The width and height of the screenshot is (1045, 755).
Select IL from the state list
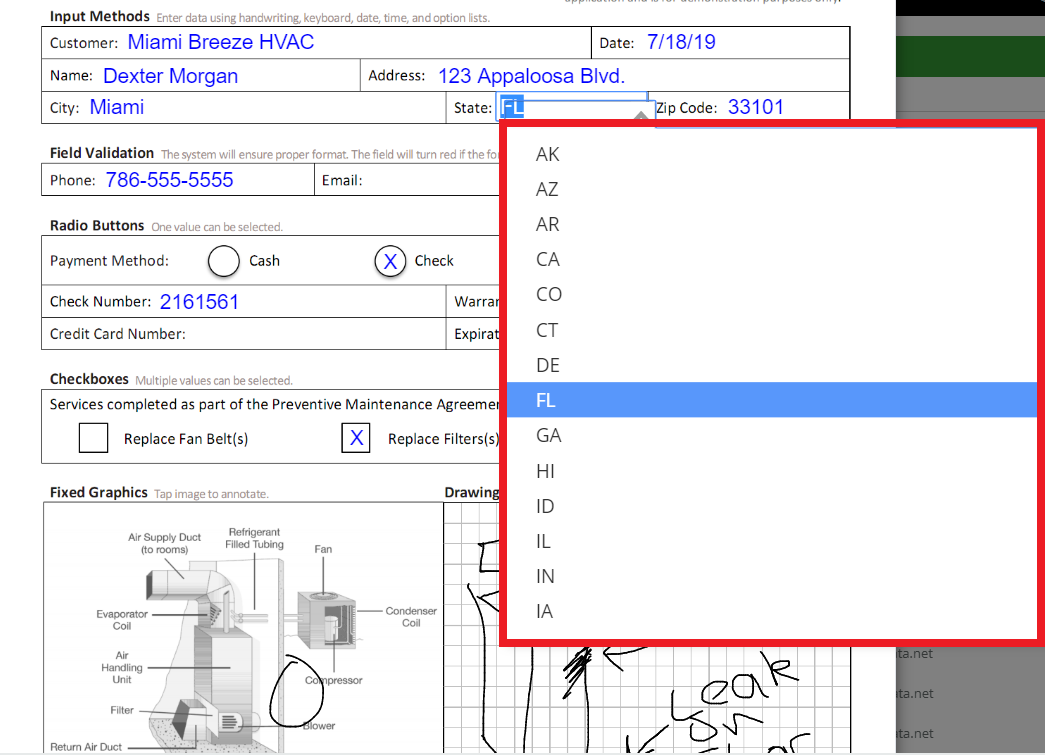tap(772, 541)
